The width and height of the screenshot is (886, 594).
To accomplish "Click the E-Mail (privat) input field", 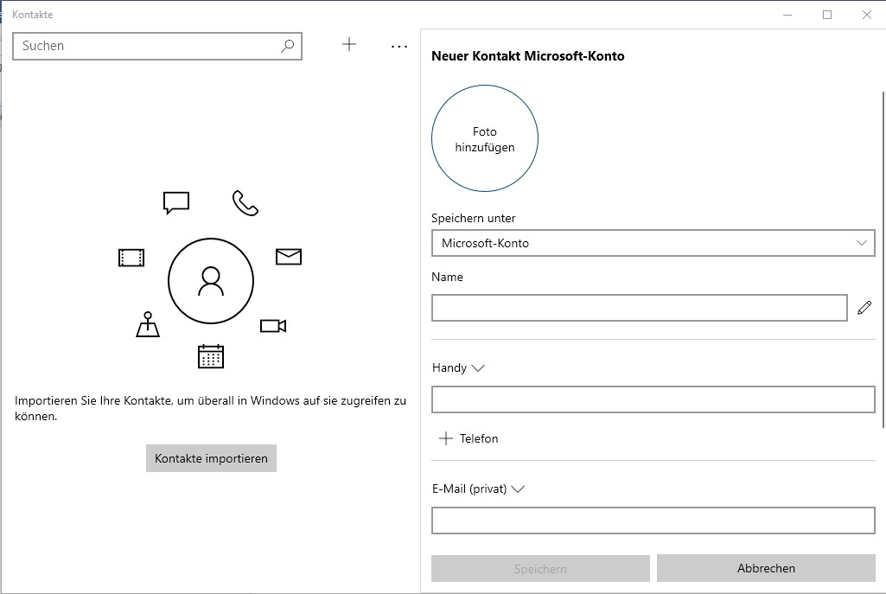I will (x=653, y=521).
